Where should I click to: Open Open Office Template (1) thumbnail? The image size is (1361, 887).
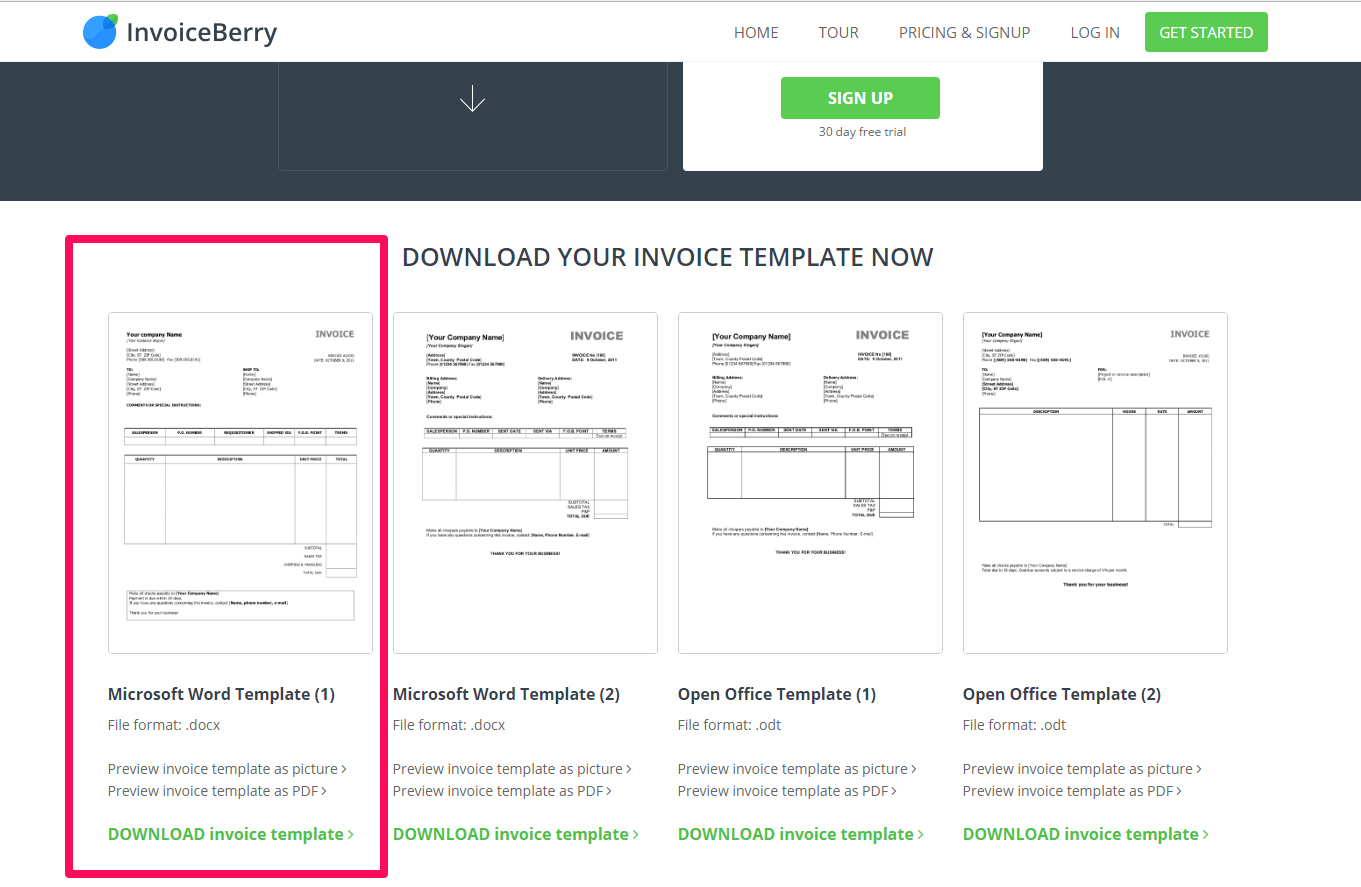click(x=810, y=483)
